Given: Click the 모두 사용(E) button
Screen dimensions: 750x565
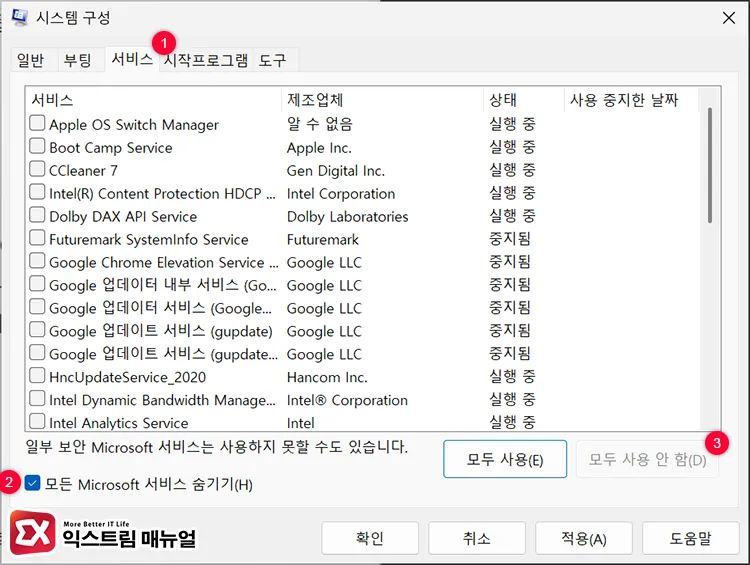Looking at the screenshot, I should (x=505, y=459).
